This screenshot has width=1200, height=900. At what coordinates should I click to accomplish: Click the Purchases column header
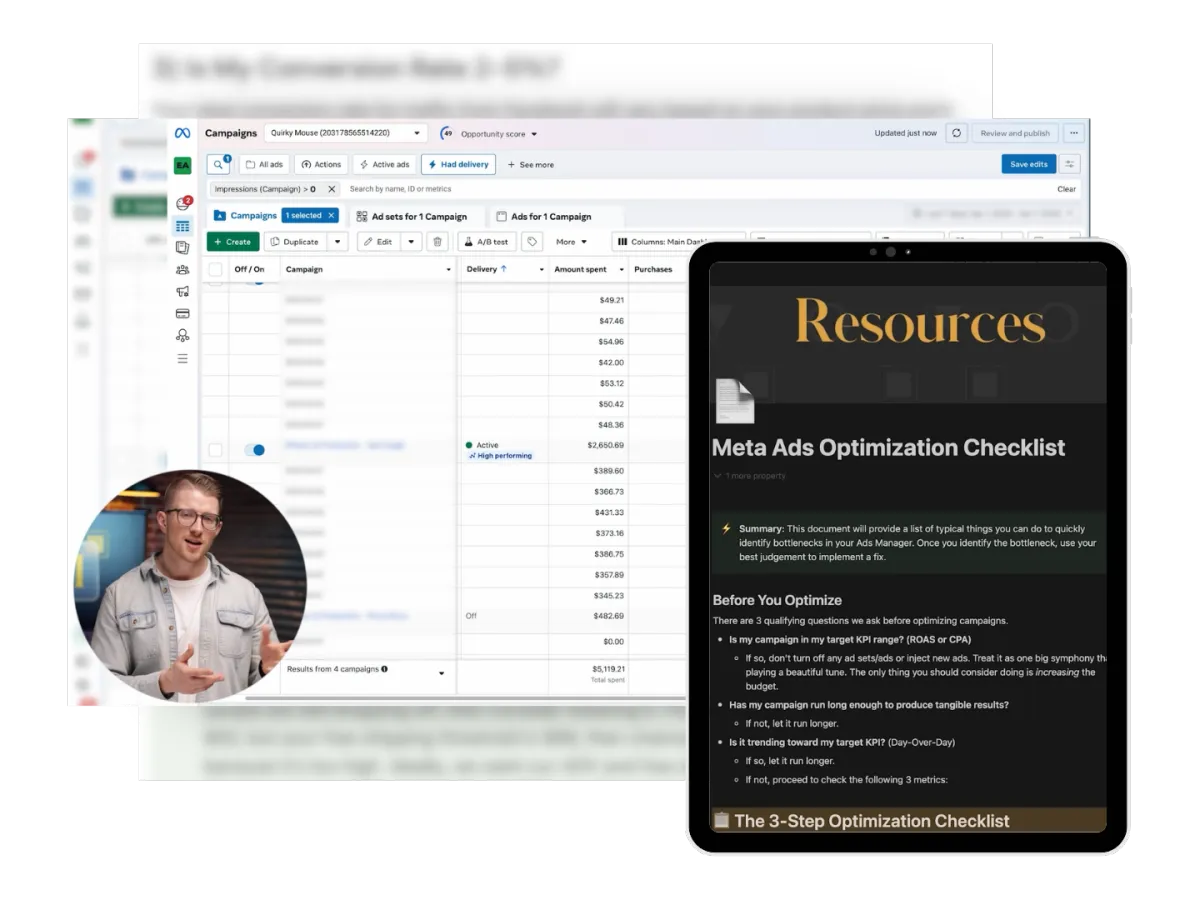point(653,269)
